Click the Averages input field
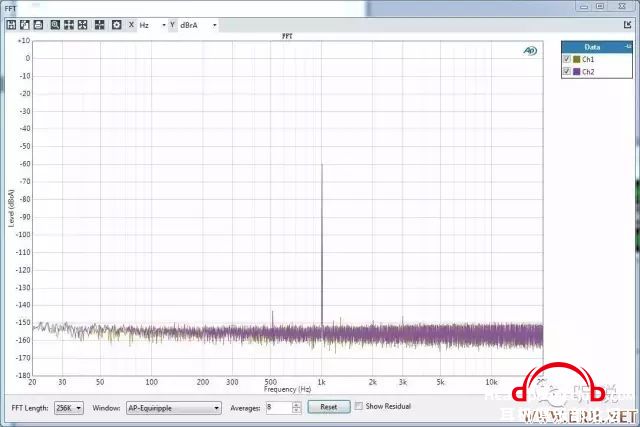The width and height of the screenshot is (640, 427). pos(279,407)
